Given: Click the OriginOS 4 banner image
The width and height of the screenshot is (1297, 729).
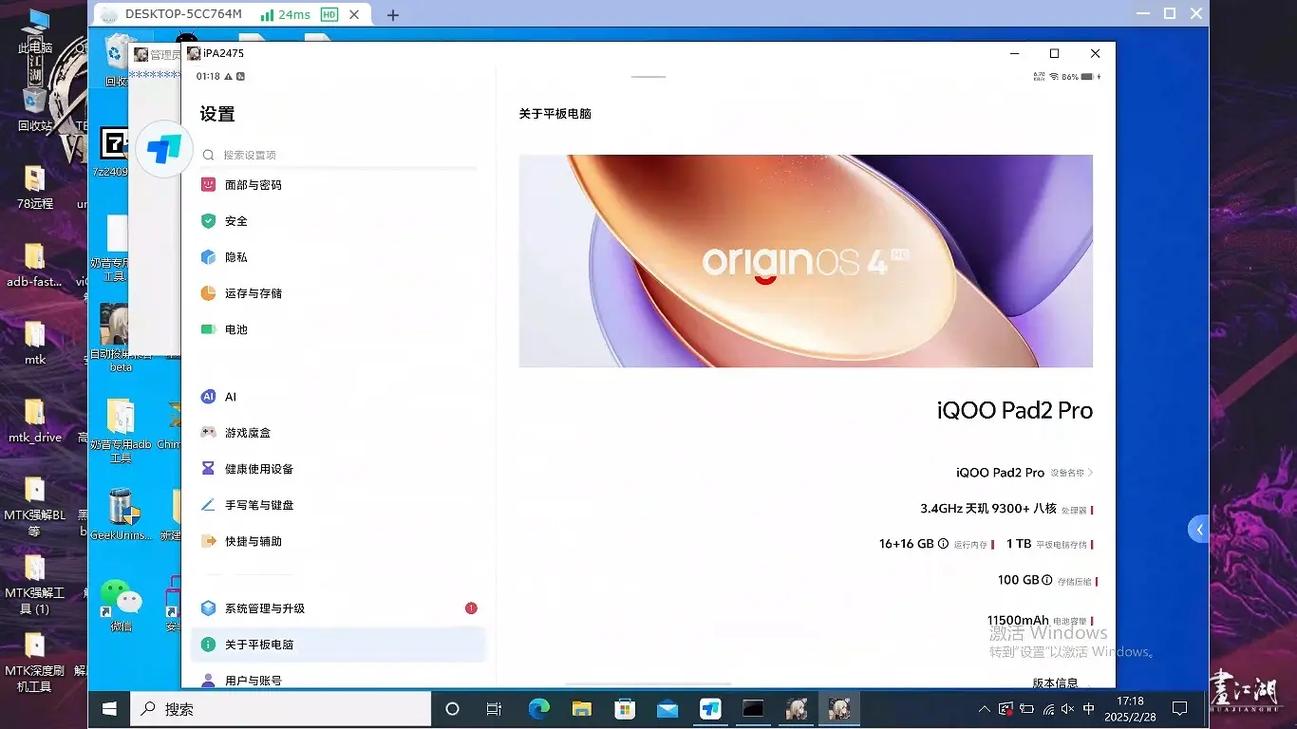Looking at the screenshot, I should tap(805, 261).
